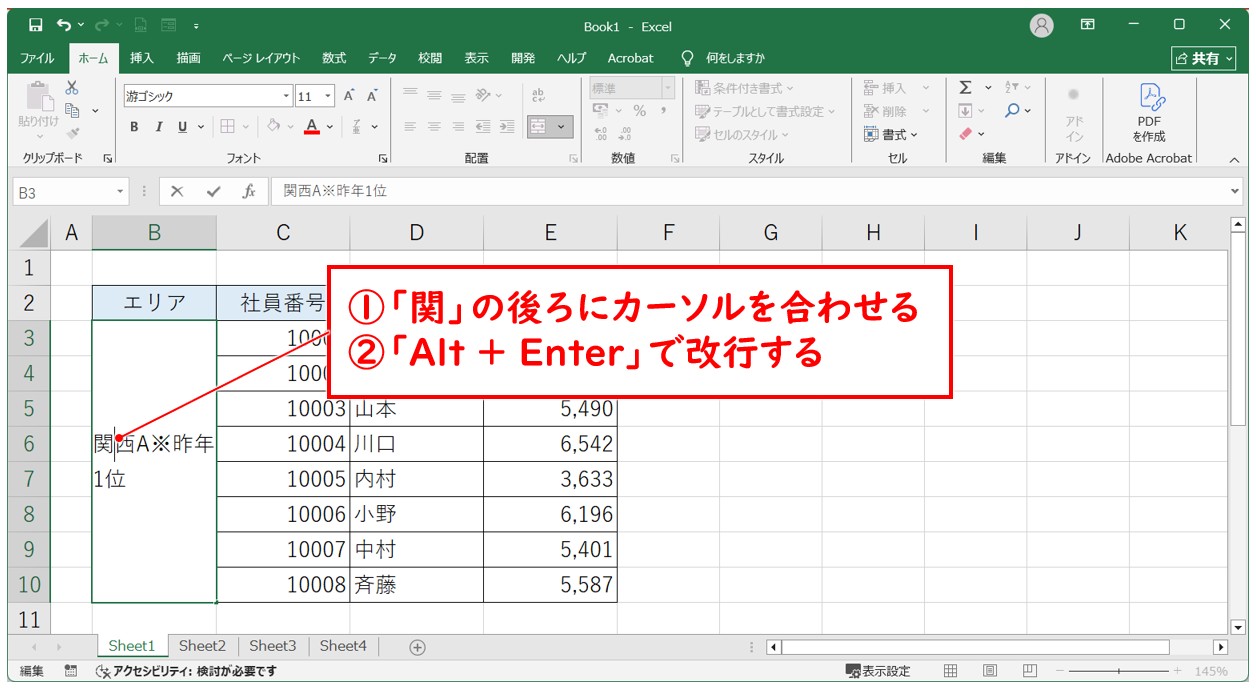Screen dimensions: 1256x690
Task: Expand the font group dialog launcher
Action: pos(383,159)
